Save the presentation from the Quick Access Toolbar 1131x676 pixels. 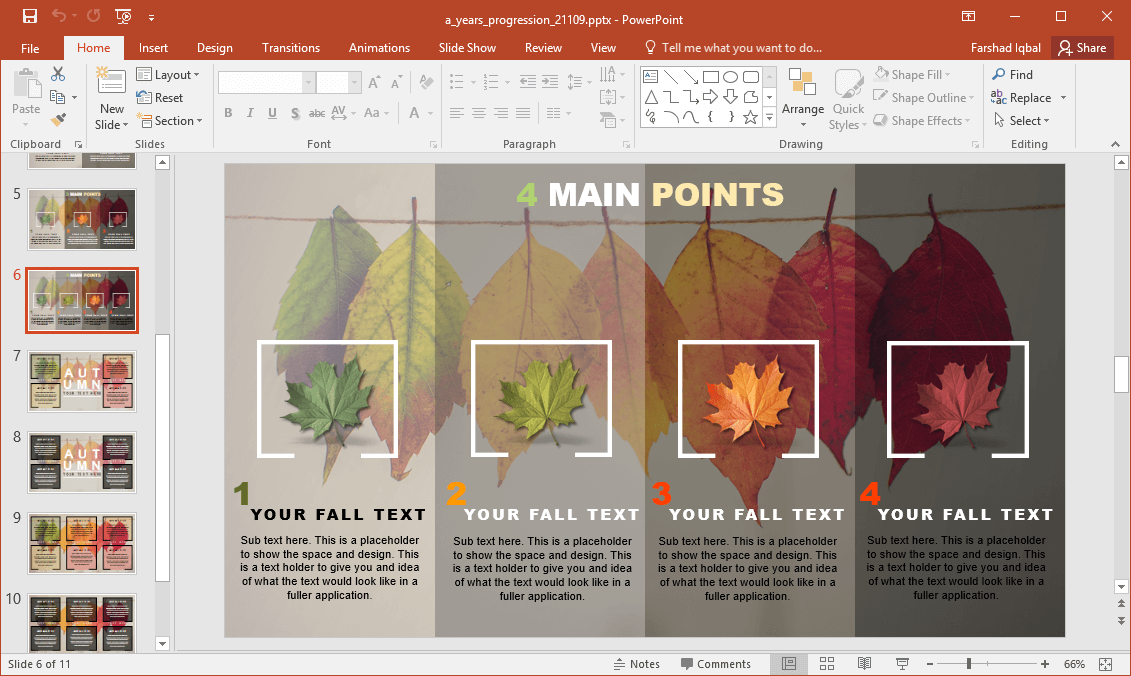[x=30, y=16]
